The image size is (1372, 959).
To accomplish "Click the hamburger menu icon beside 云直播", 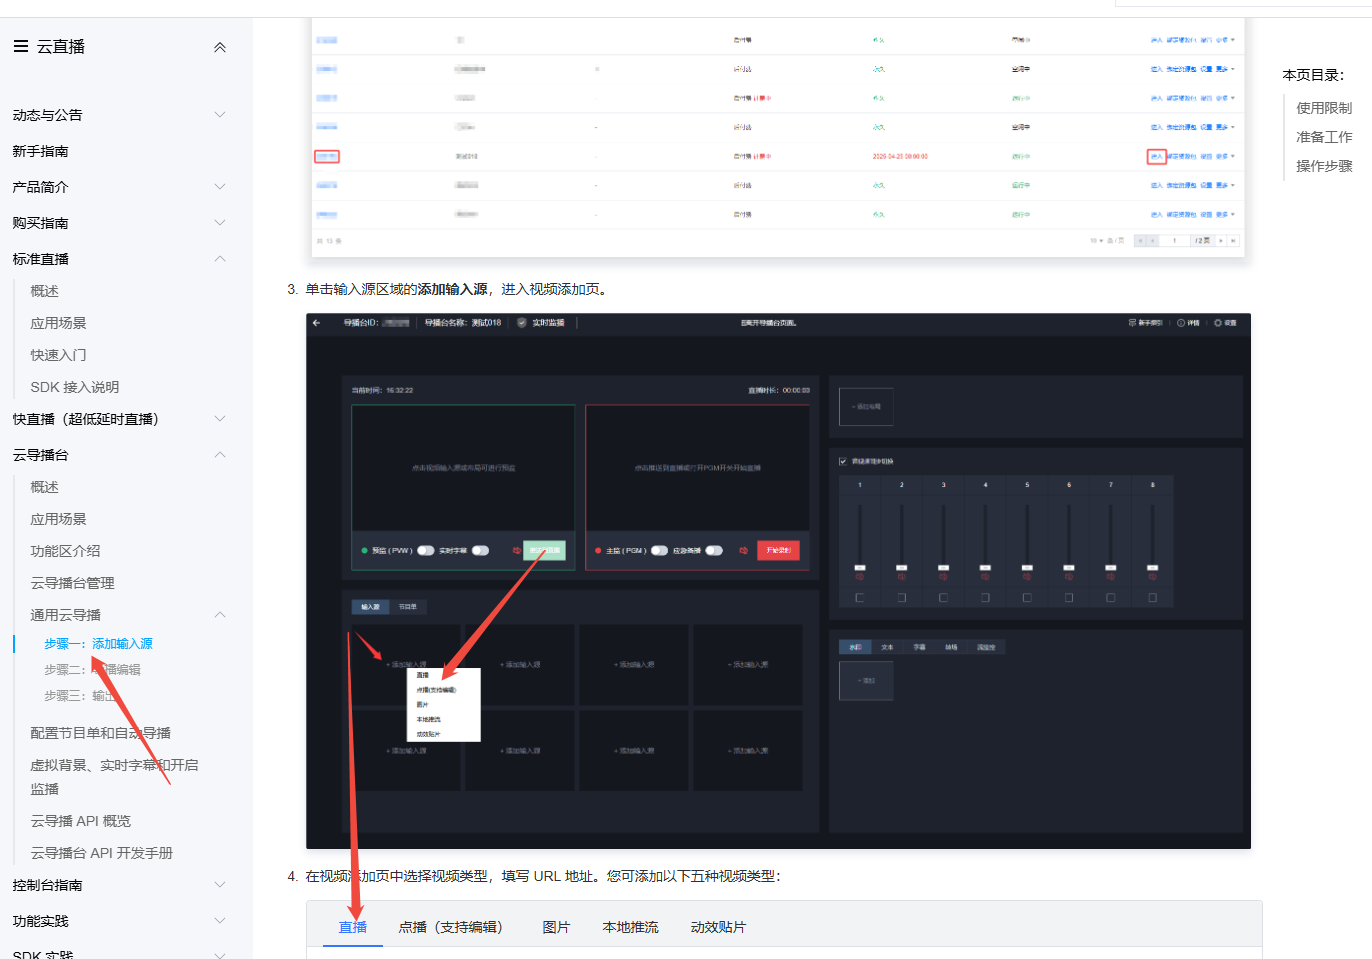I will point(20,46).
